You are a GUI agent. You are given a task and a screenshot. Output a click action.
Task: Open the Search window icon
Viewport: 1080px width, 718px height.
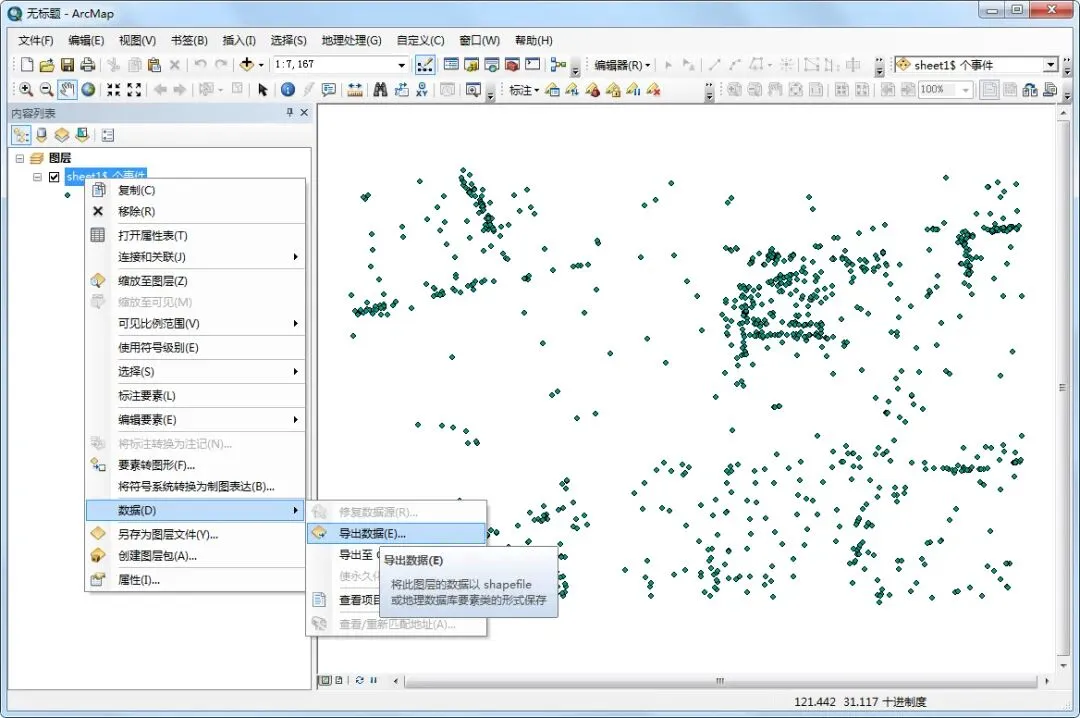click(x=492, y=65)
